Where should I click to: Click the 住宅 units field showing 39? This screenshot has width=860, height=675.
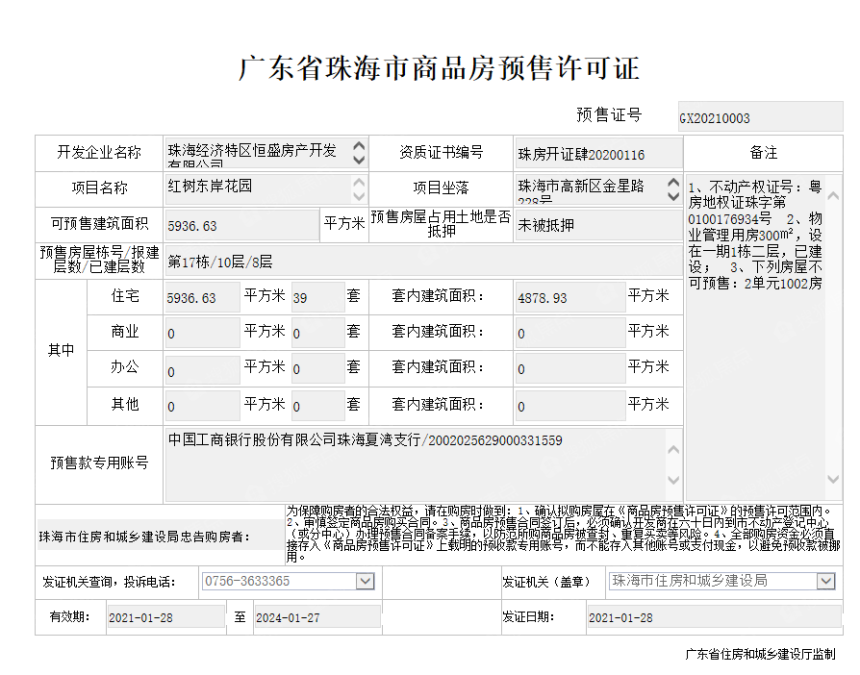[x=318, y=298]
